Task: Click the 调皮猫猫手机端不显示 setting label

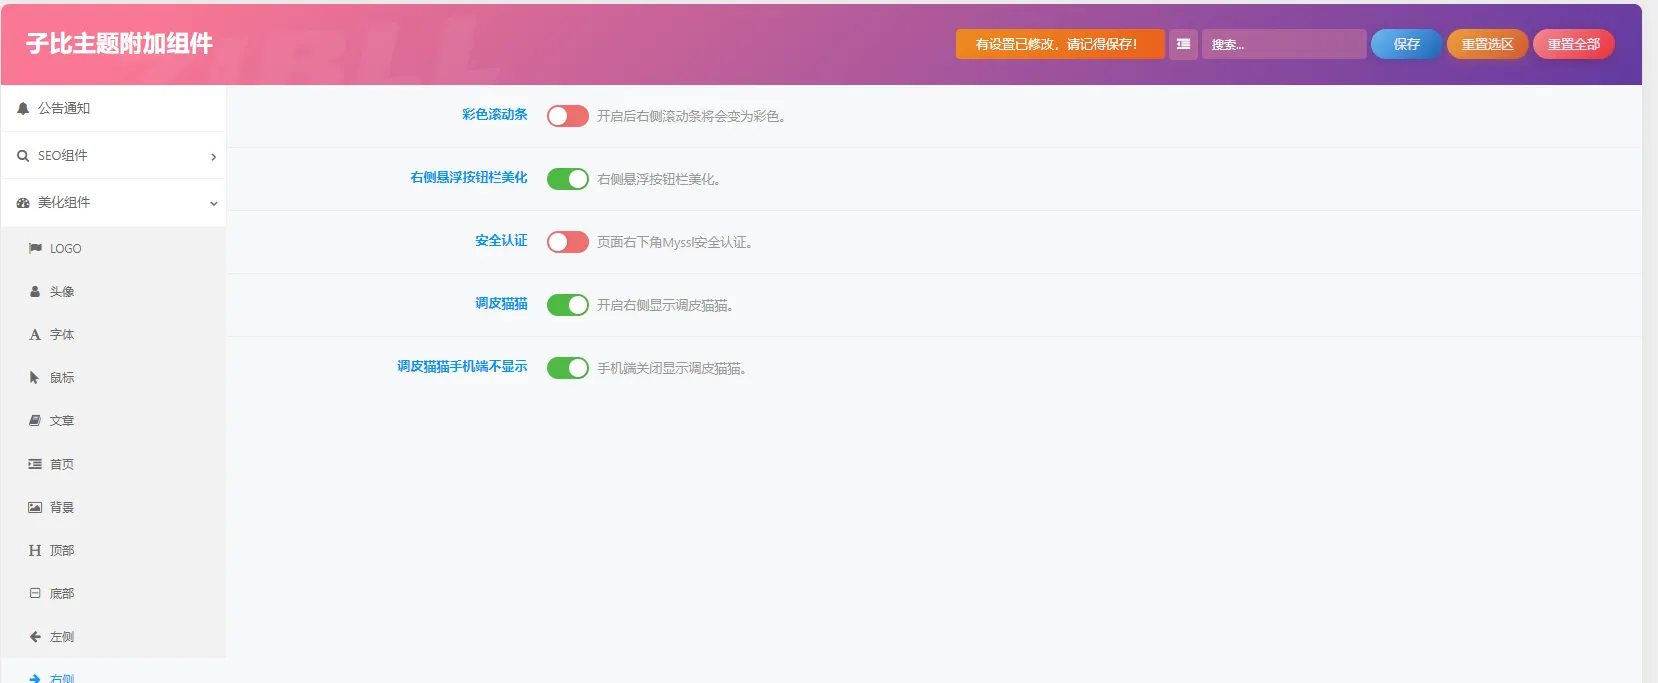Action: click(x=462, y=367)
